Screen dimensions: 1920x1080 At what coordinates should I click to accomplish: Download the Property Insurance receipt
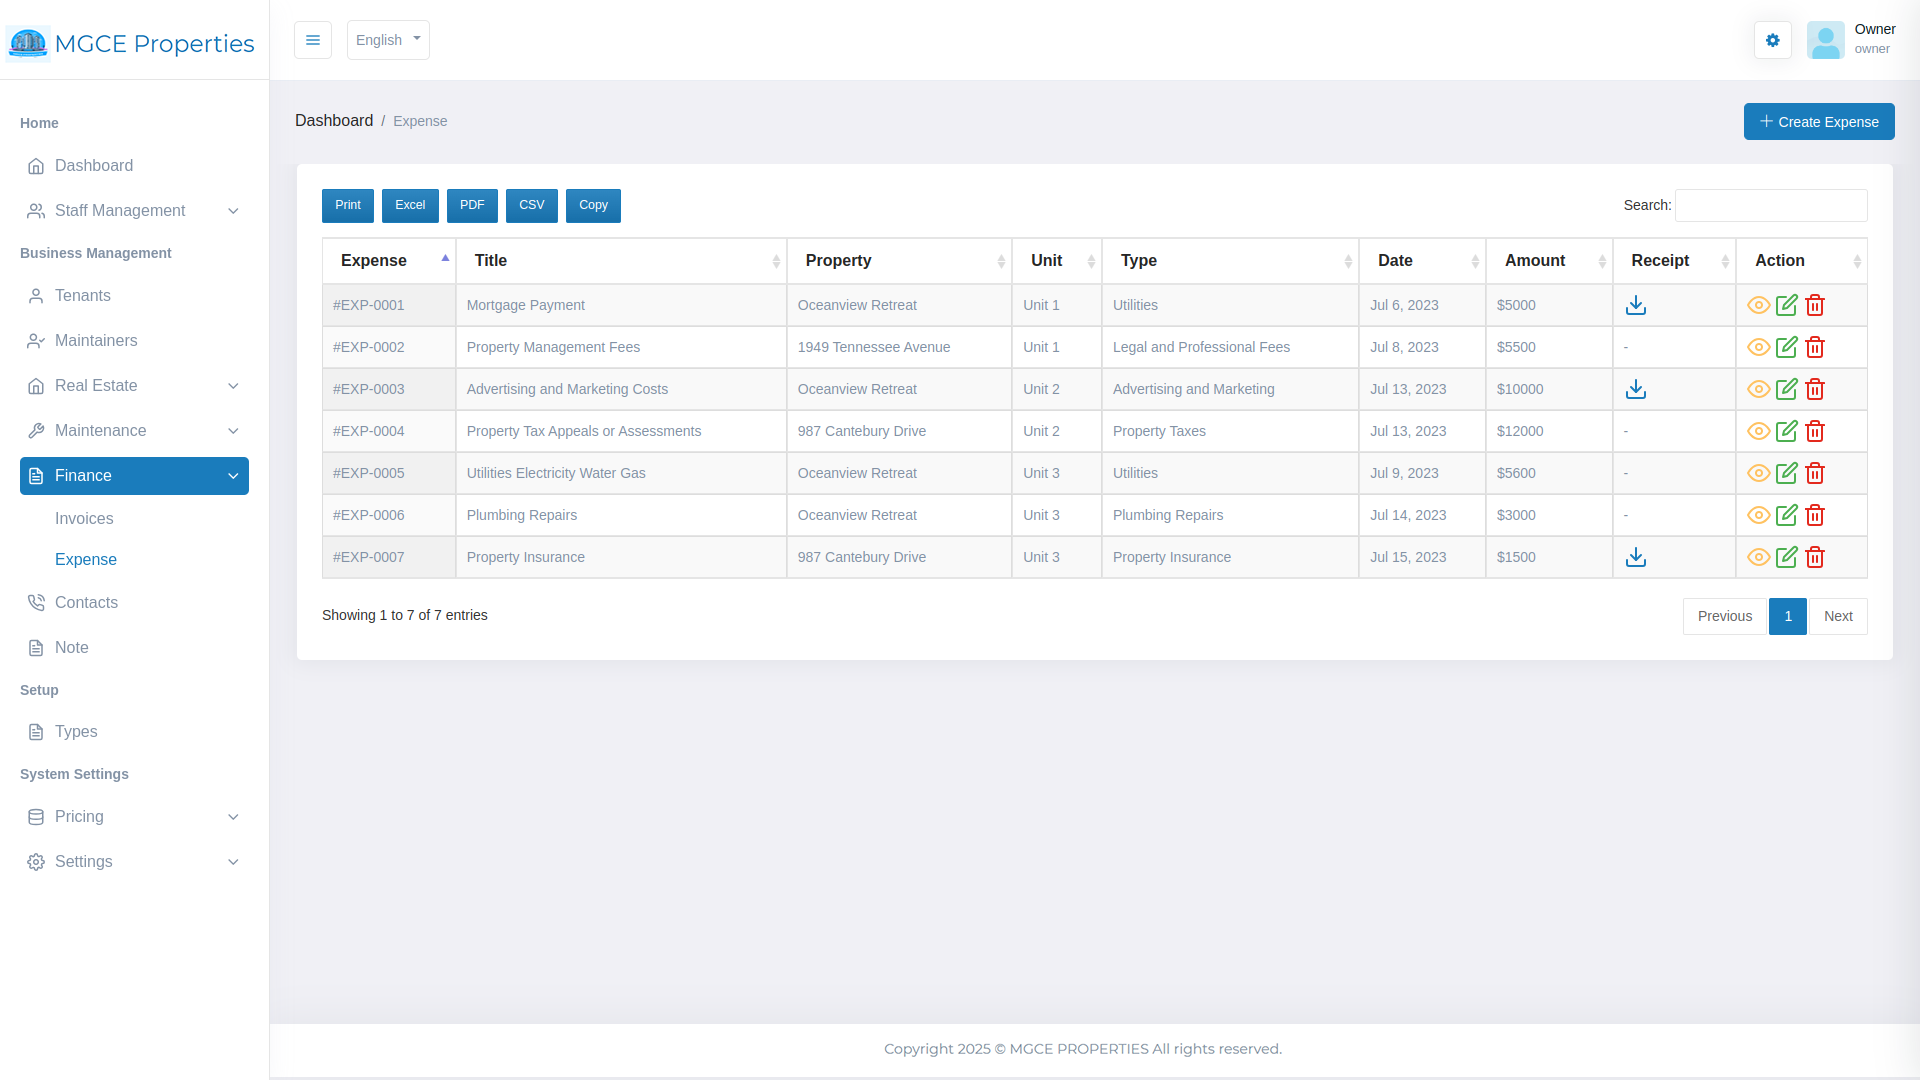pyautogui.click(x=1636, y=557)
